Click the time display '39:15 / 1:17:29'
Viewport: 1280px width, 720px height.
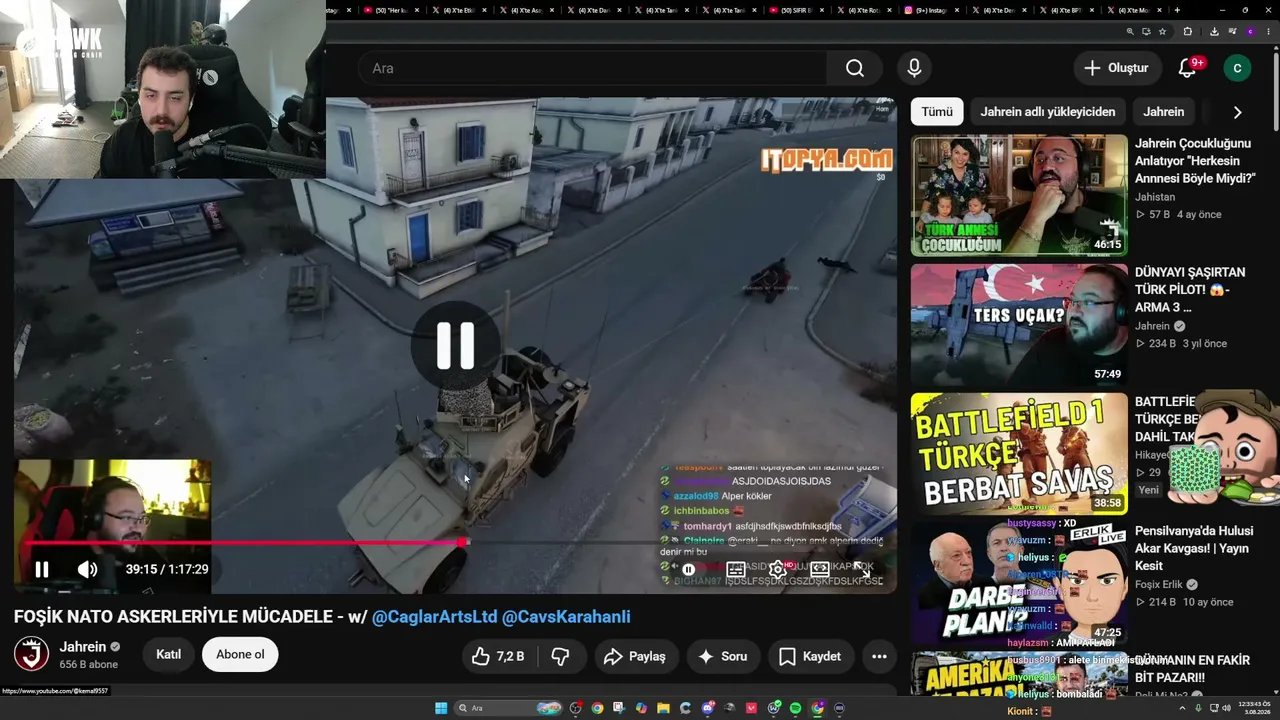(x=167, y=569)
